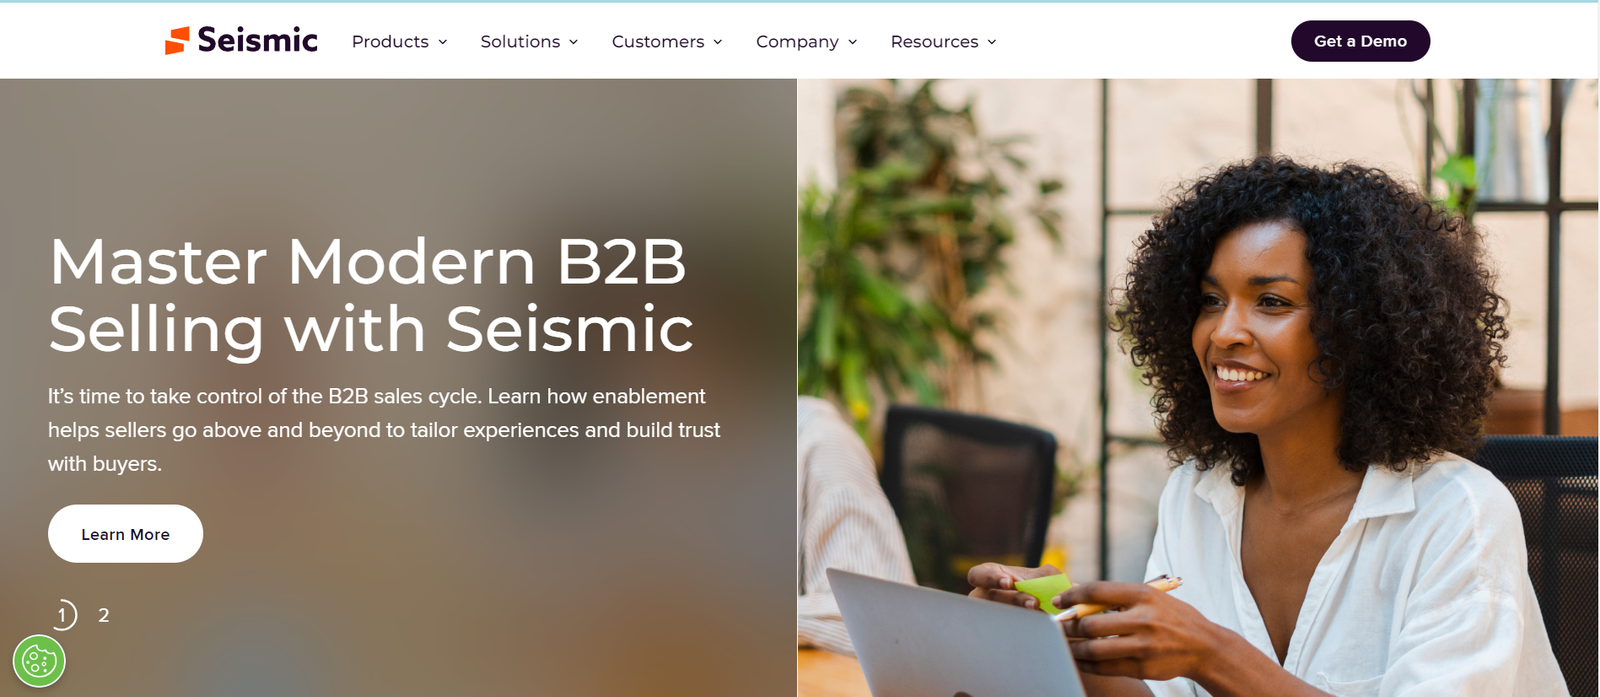Image resolution: width=1600 pixels, height=697 pixels.
Task: Expand the Resources chevron arrow
Action: (992, 42)
